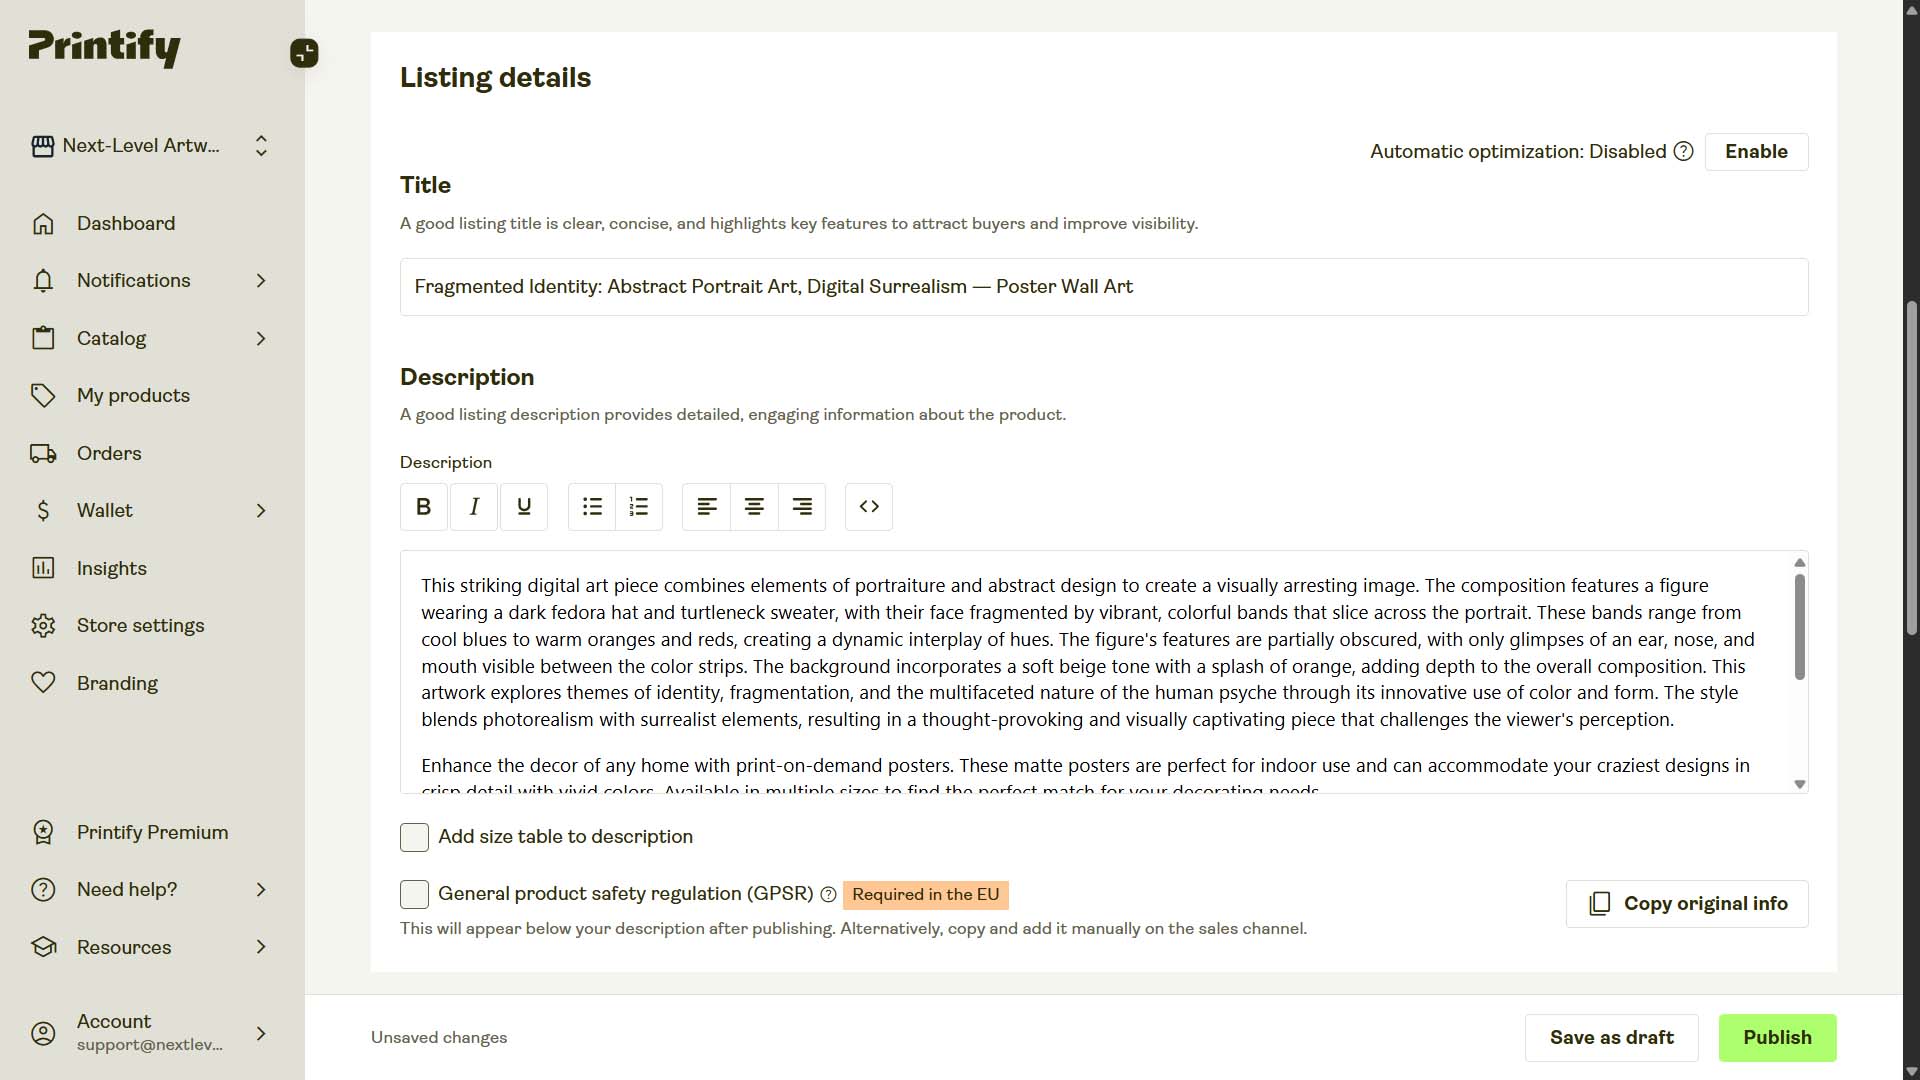Open the store switcher dropdown
The width and height of the screenshot is (1920, 1080).
click(x=260, y=145)
